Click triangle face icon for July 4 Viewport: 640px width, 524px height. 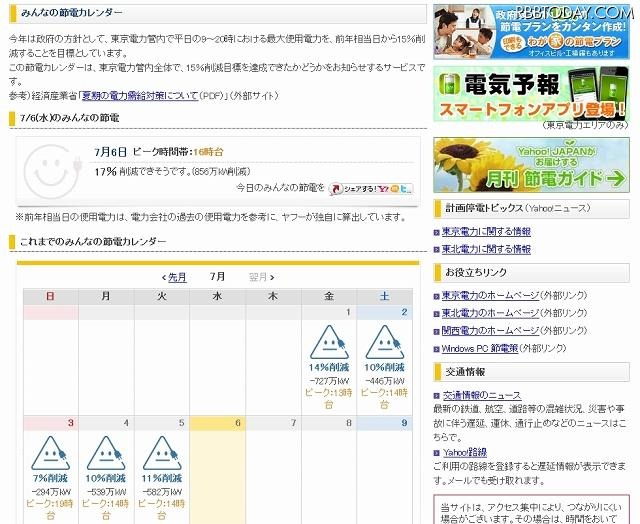coord(106,453)
